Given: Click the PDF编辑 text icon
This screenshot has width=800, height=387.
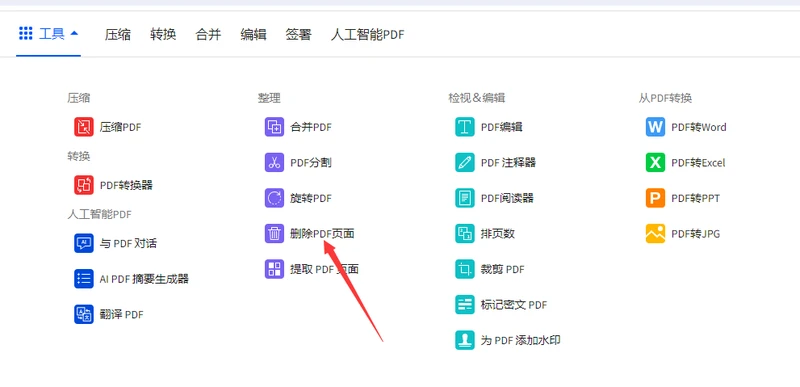Looking at the screenshot, I should pyautogui.click(x=465, y=127).
